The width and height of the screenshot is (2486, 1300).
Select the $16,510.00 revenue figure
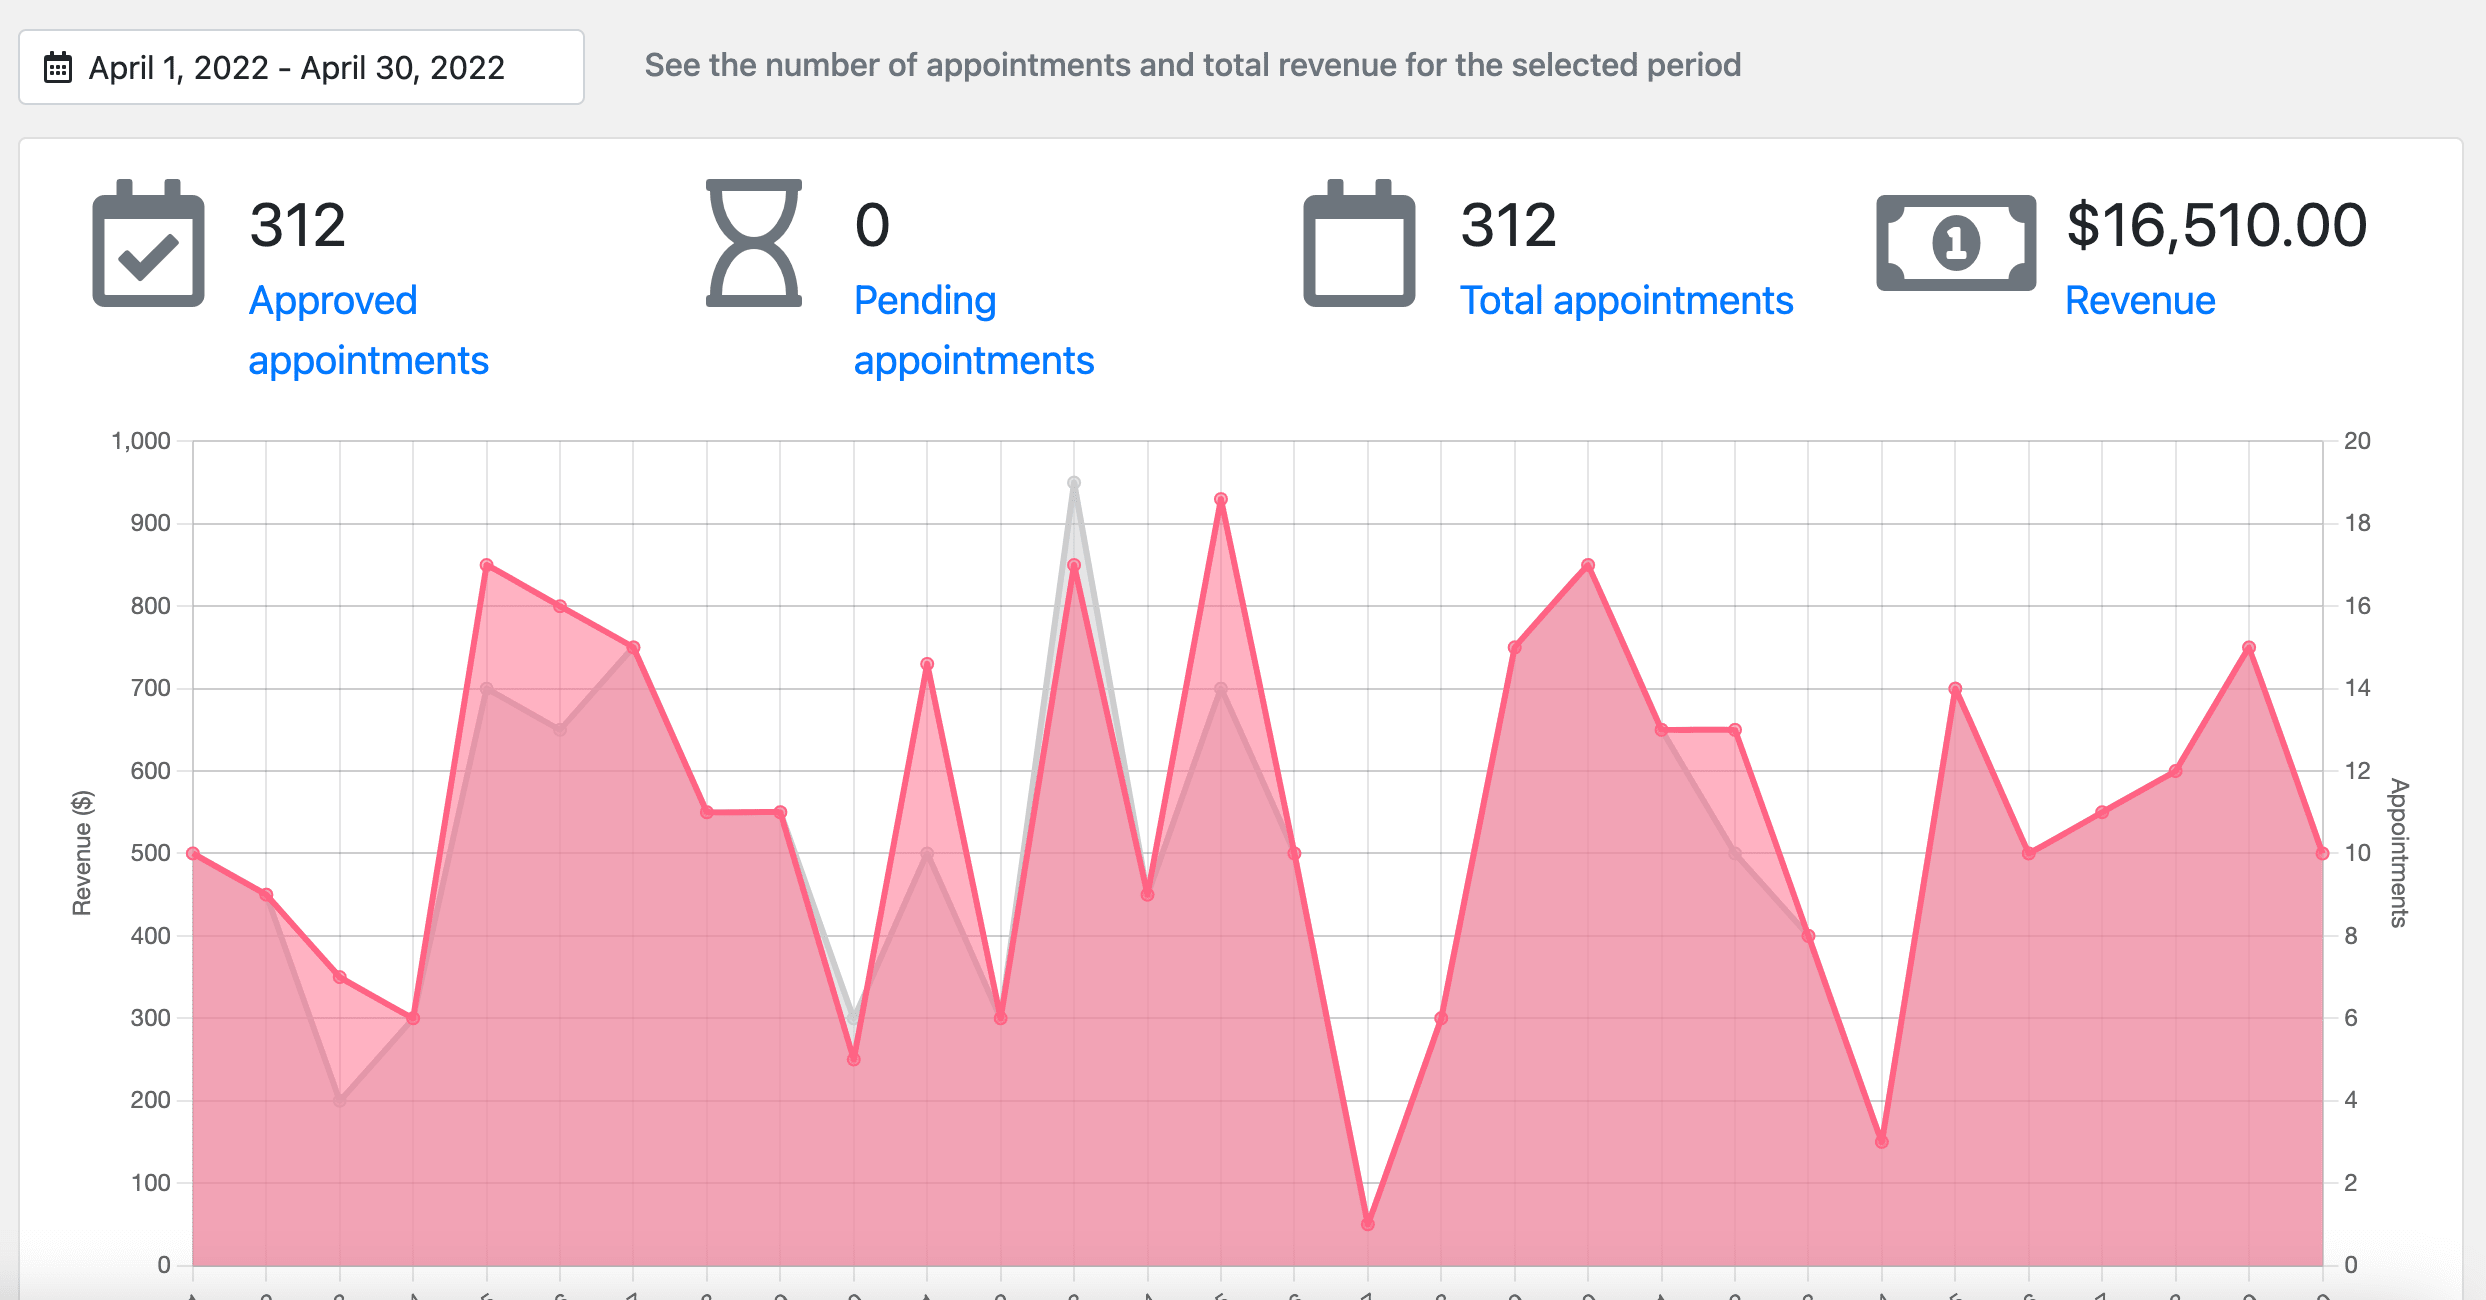pyautogui.click(x=2216, y=225)
